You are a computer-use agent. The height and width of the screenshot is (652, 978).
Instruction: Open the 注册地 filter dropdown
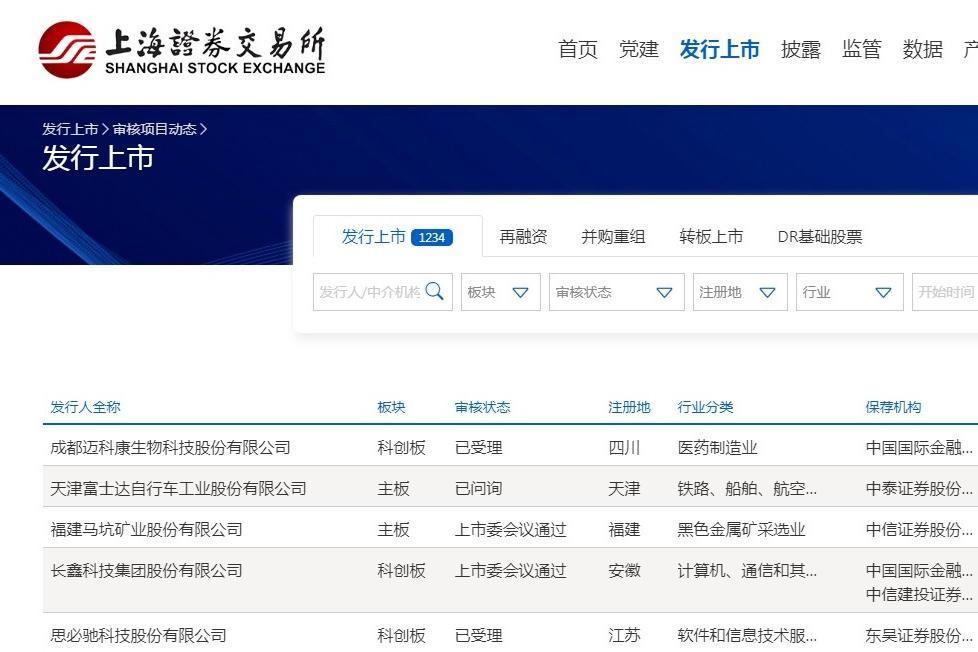tap(740, 292)
